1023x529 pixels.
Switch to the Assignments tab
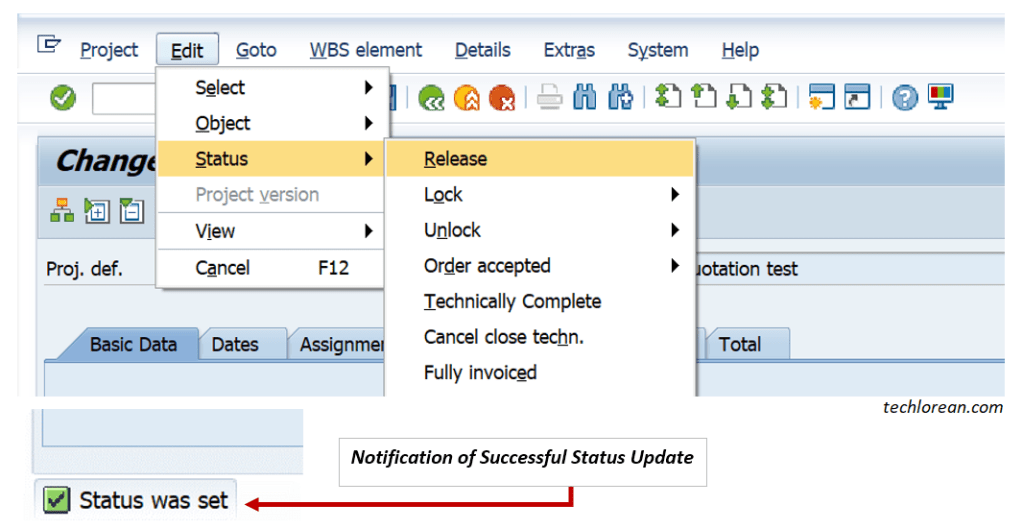339,344
